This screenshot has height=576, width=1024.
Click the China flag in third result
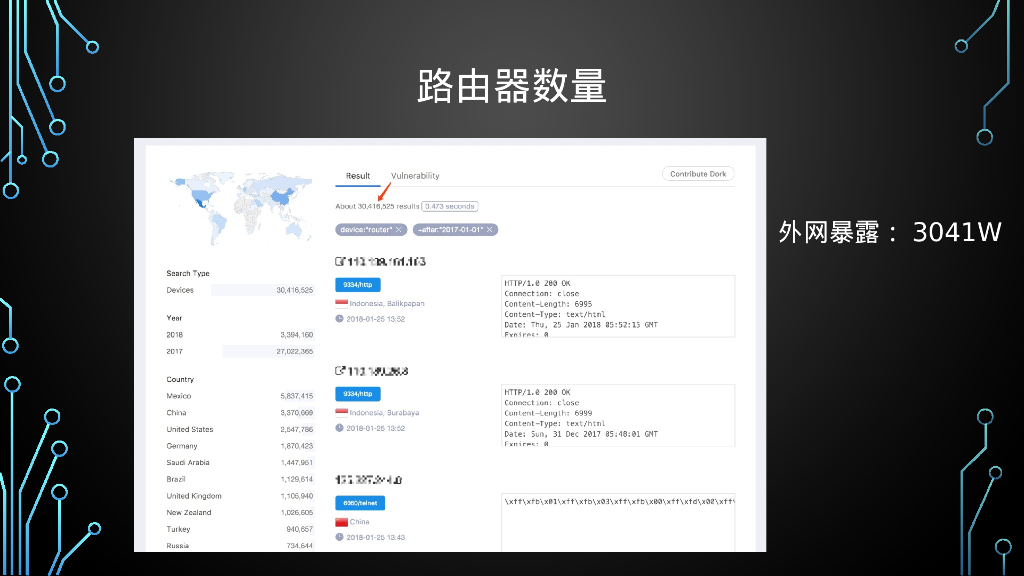(x=341, y=522)
